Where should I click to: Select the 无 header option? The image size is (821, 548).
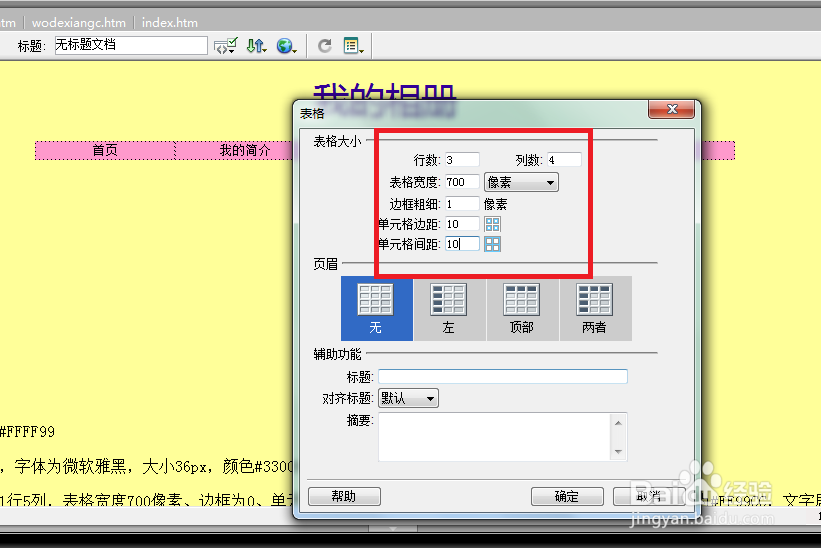376,309
